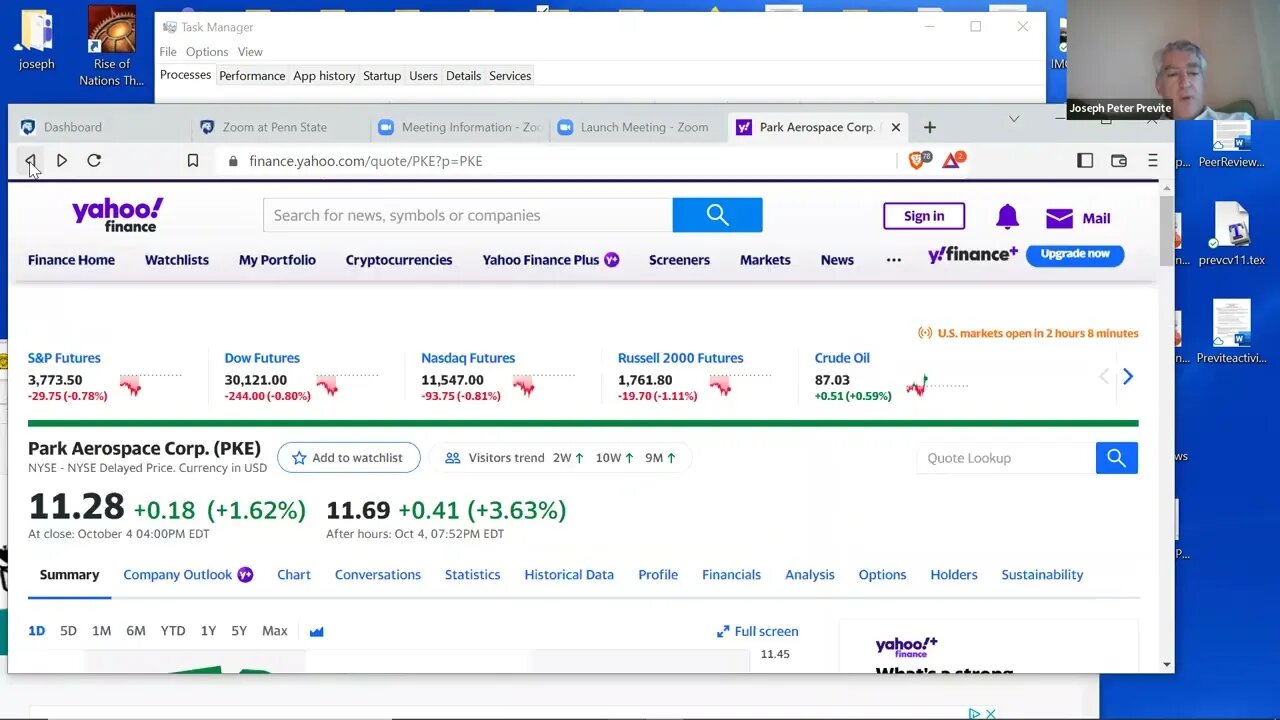Click the main Yahoo search field
The height and width of the screenshot is (720, 1280).
pos(468,215)
